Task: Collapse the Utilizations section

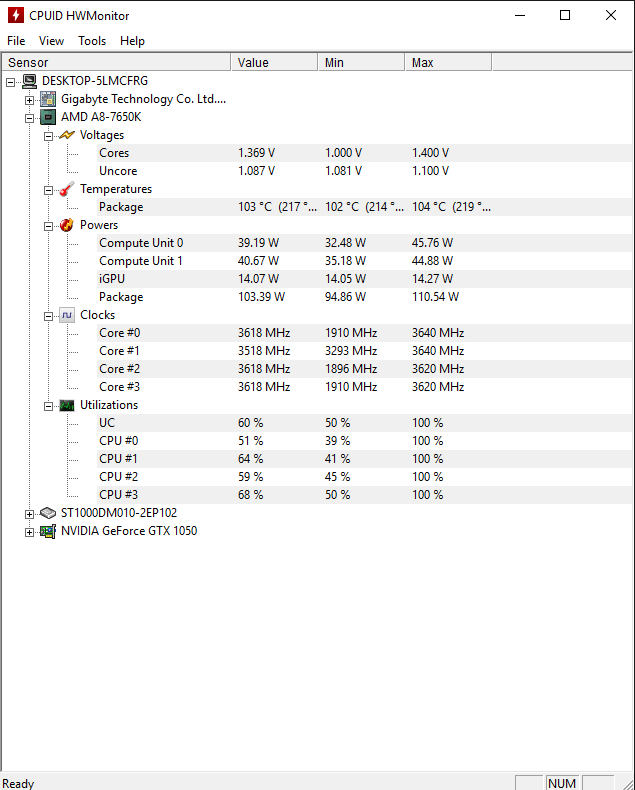Action: point(48,406)
